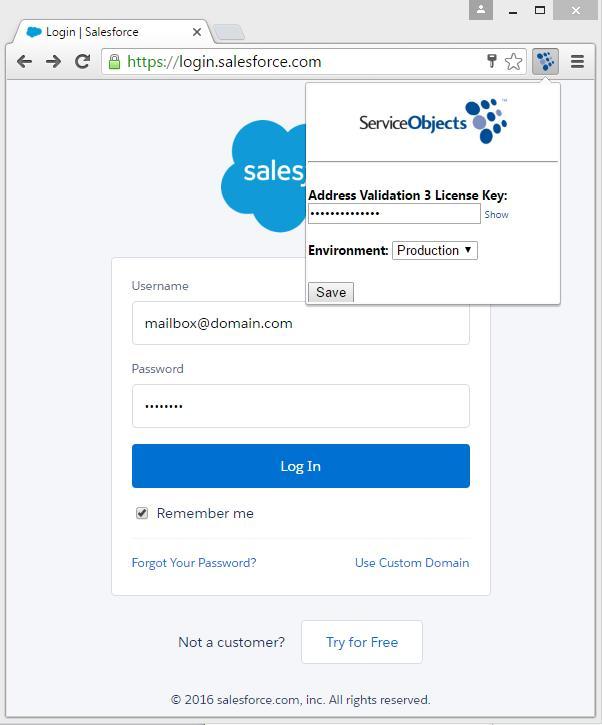This screenshot has height=725, width=602.
Task: Click the Try for Free button
Action: [362, 642]
